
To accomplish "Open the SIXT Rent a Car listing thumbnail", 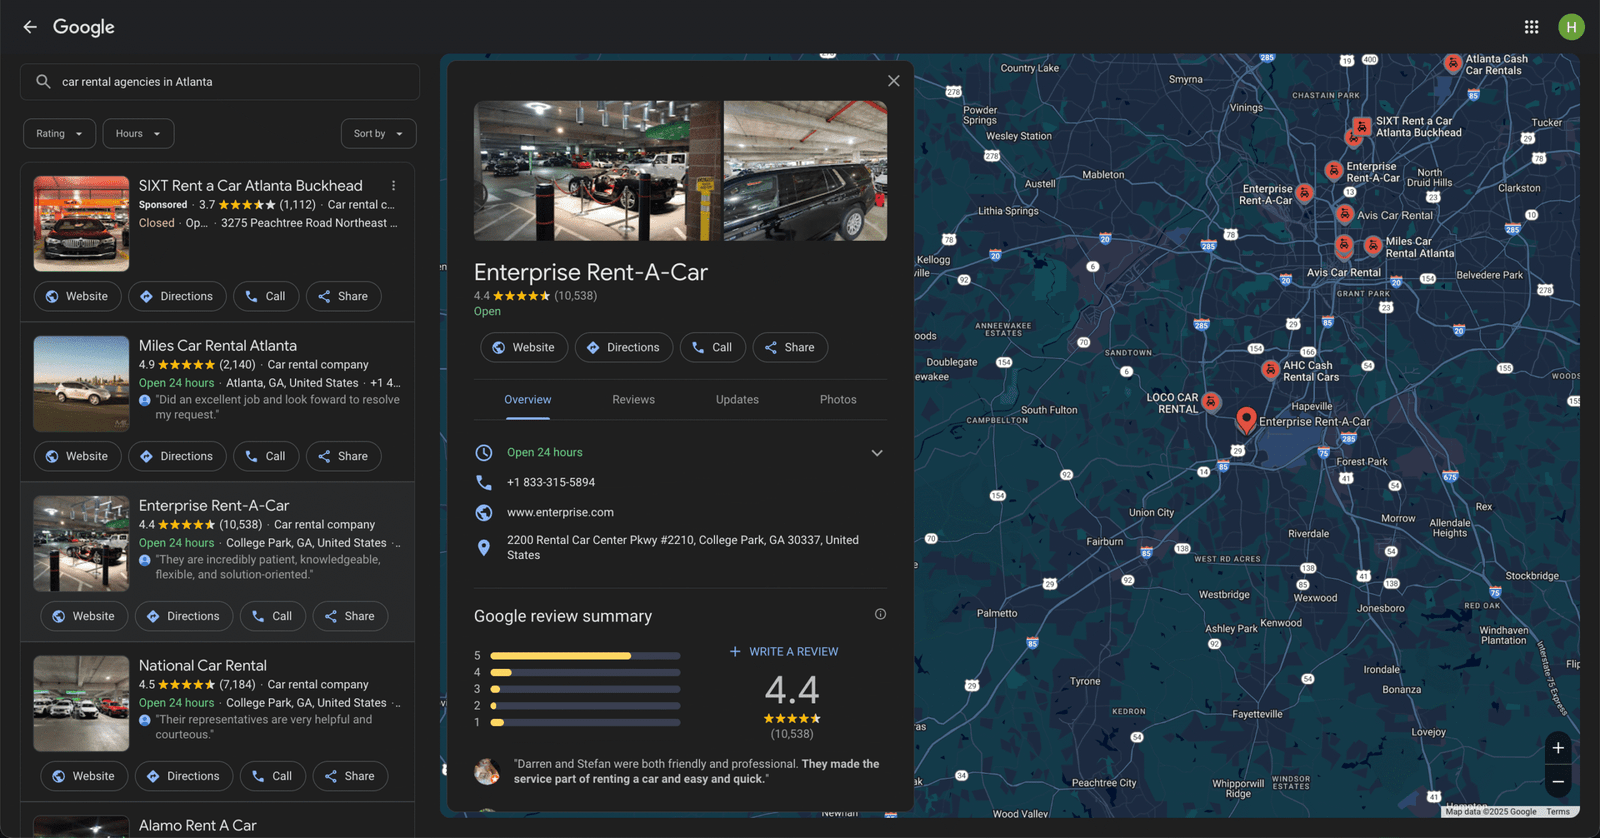I will [x=81, y=224].
